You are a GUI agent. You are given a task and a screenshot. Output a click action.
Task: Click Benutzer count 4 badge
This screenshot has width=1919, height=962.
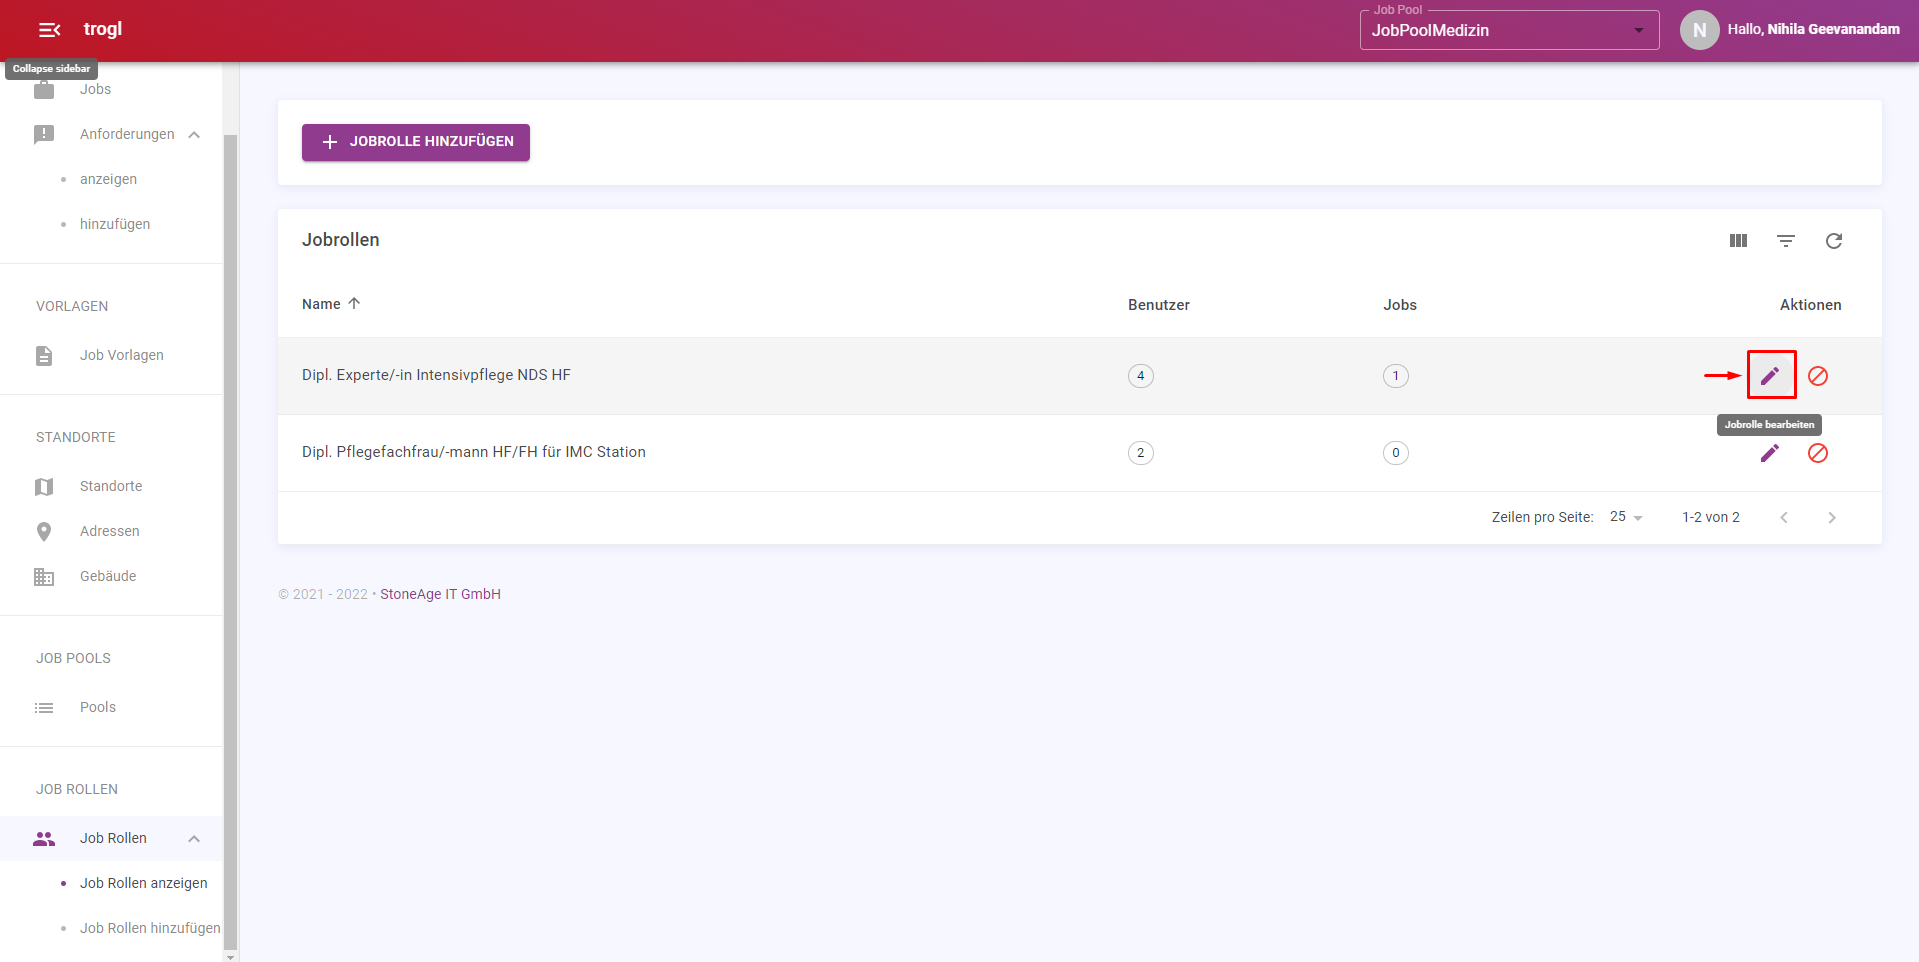(1141, 376)
